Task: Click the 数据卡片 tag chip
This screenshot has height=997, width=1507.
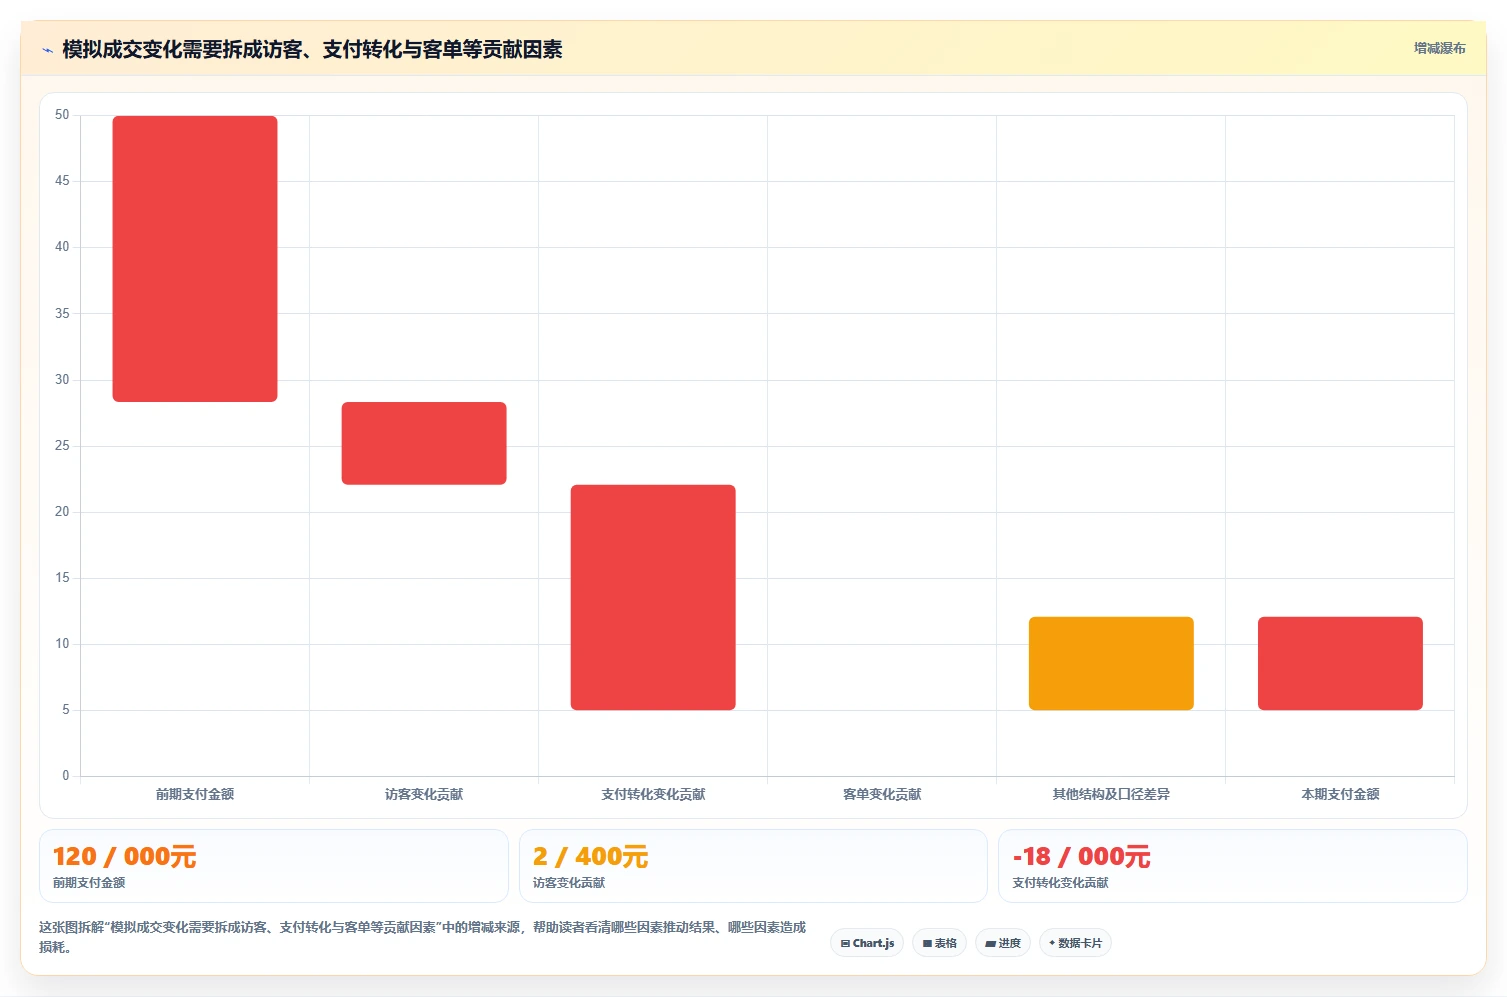Action: [x=1075, y=943]
